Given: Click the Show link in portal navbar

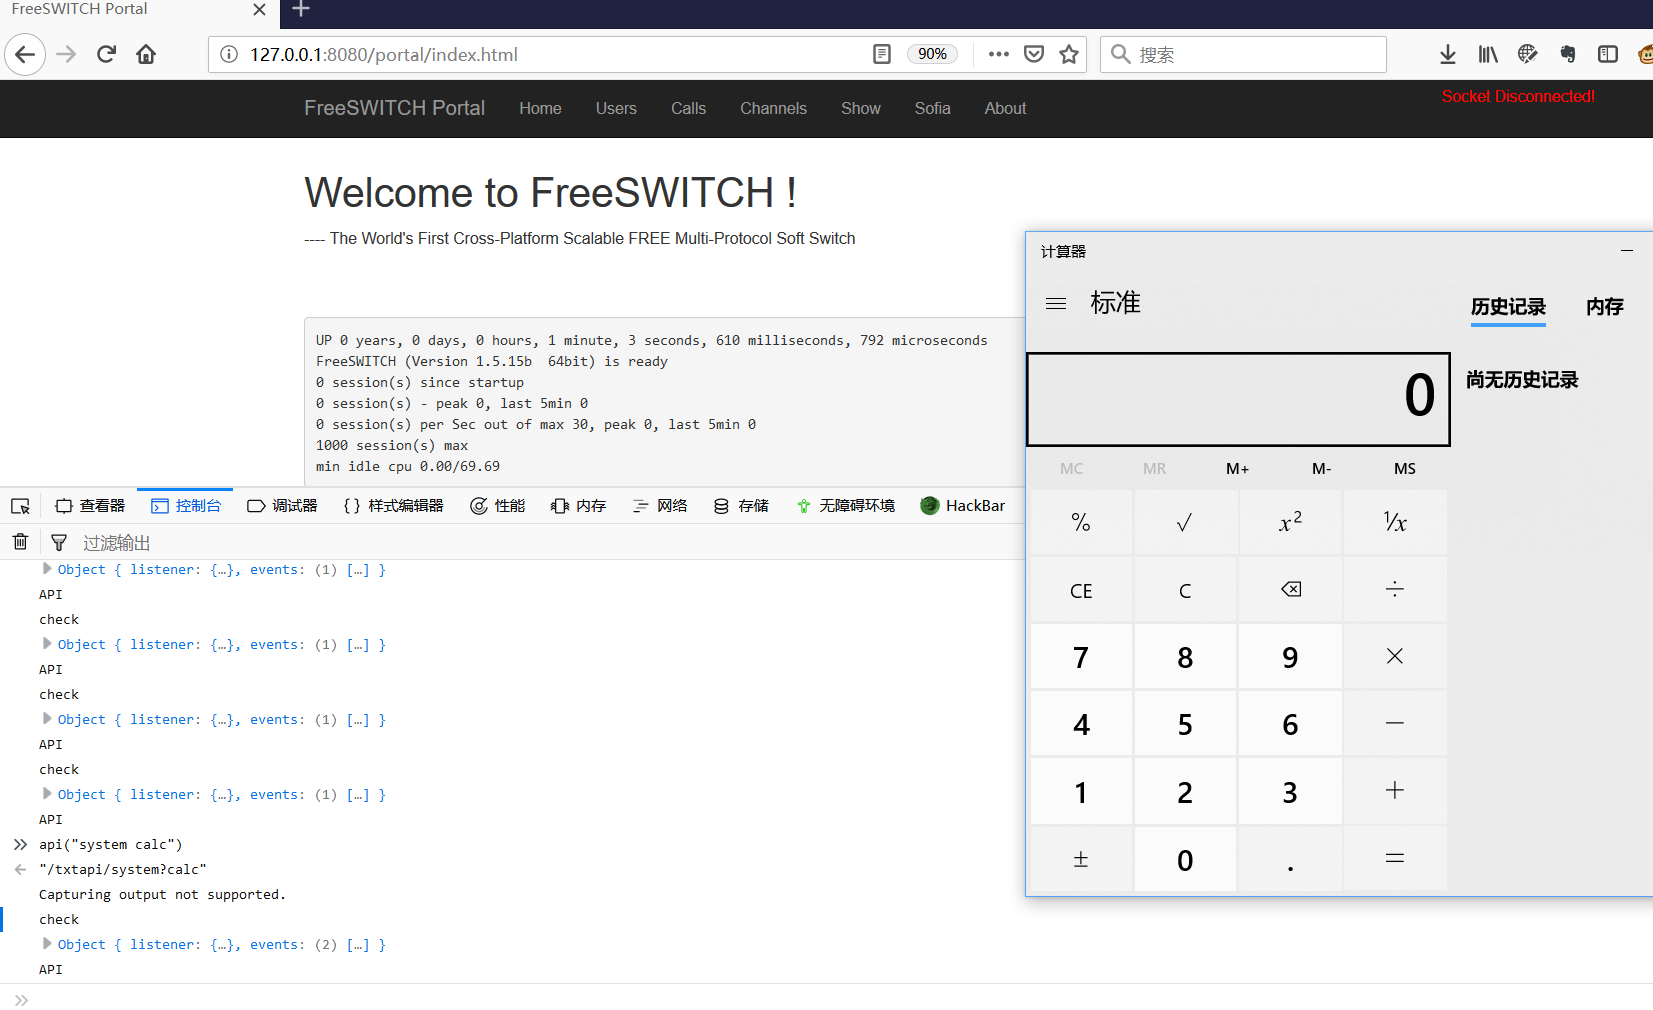Looking at the screenshot, I should click(861, 108).
